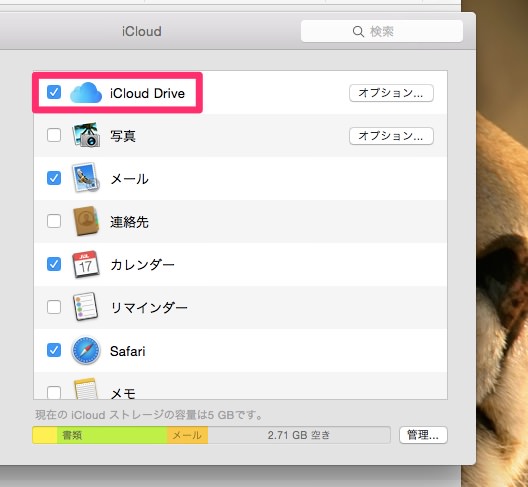
Task: Disable the メール checkbox
Action: (54, 178)
